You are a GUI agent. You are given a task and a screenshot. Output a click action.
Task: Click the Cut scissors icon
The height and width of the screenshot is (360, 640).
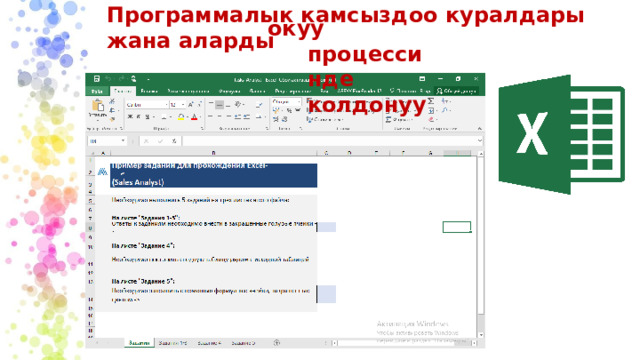[112, 101]
